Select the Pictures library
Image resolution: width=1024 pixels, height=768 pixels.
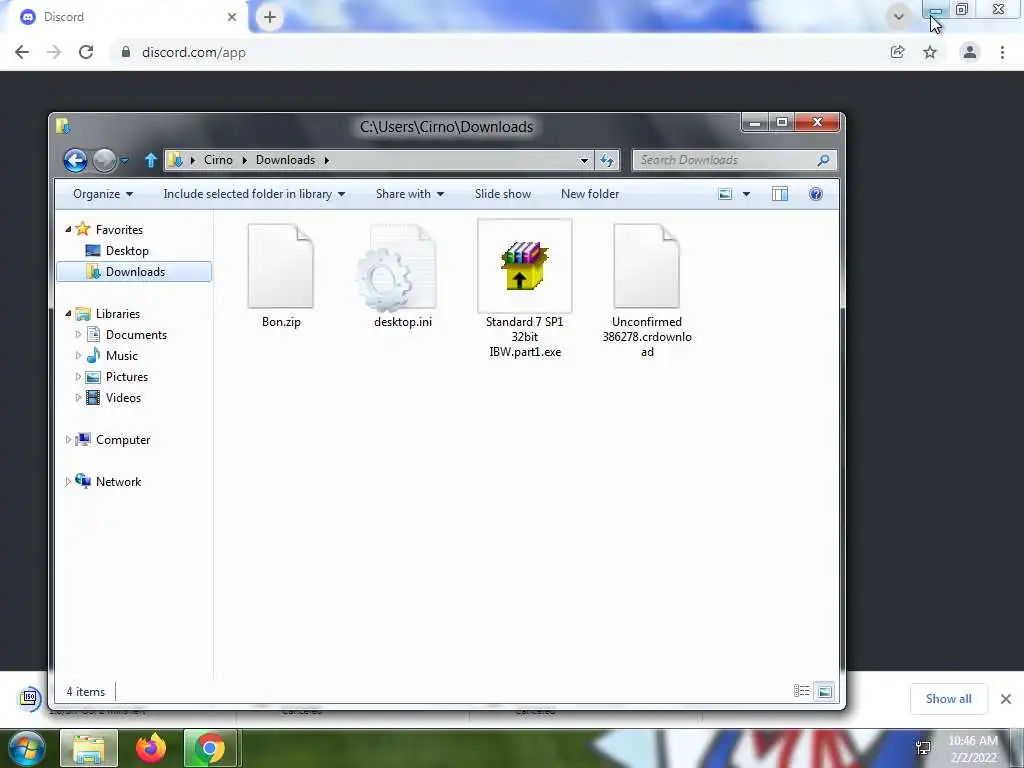pos(127,377)
